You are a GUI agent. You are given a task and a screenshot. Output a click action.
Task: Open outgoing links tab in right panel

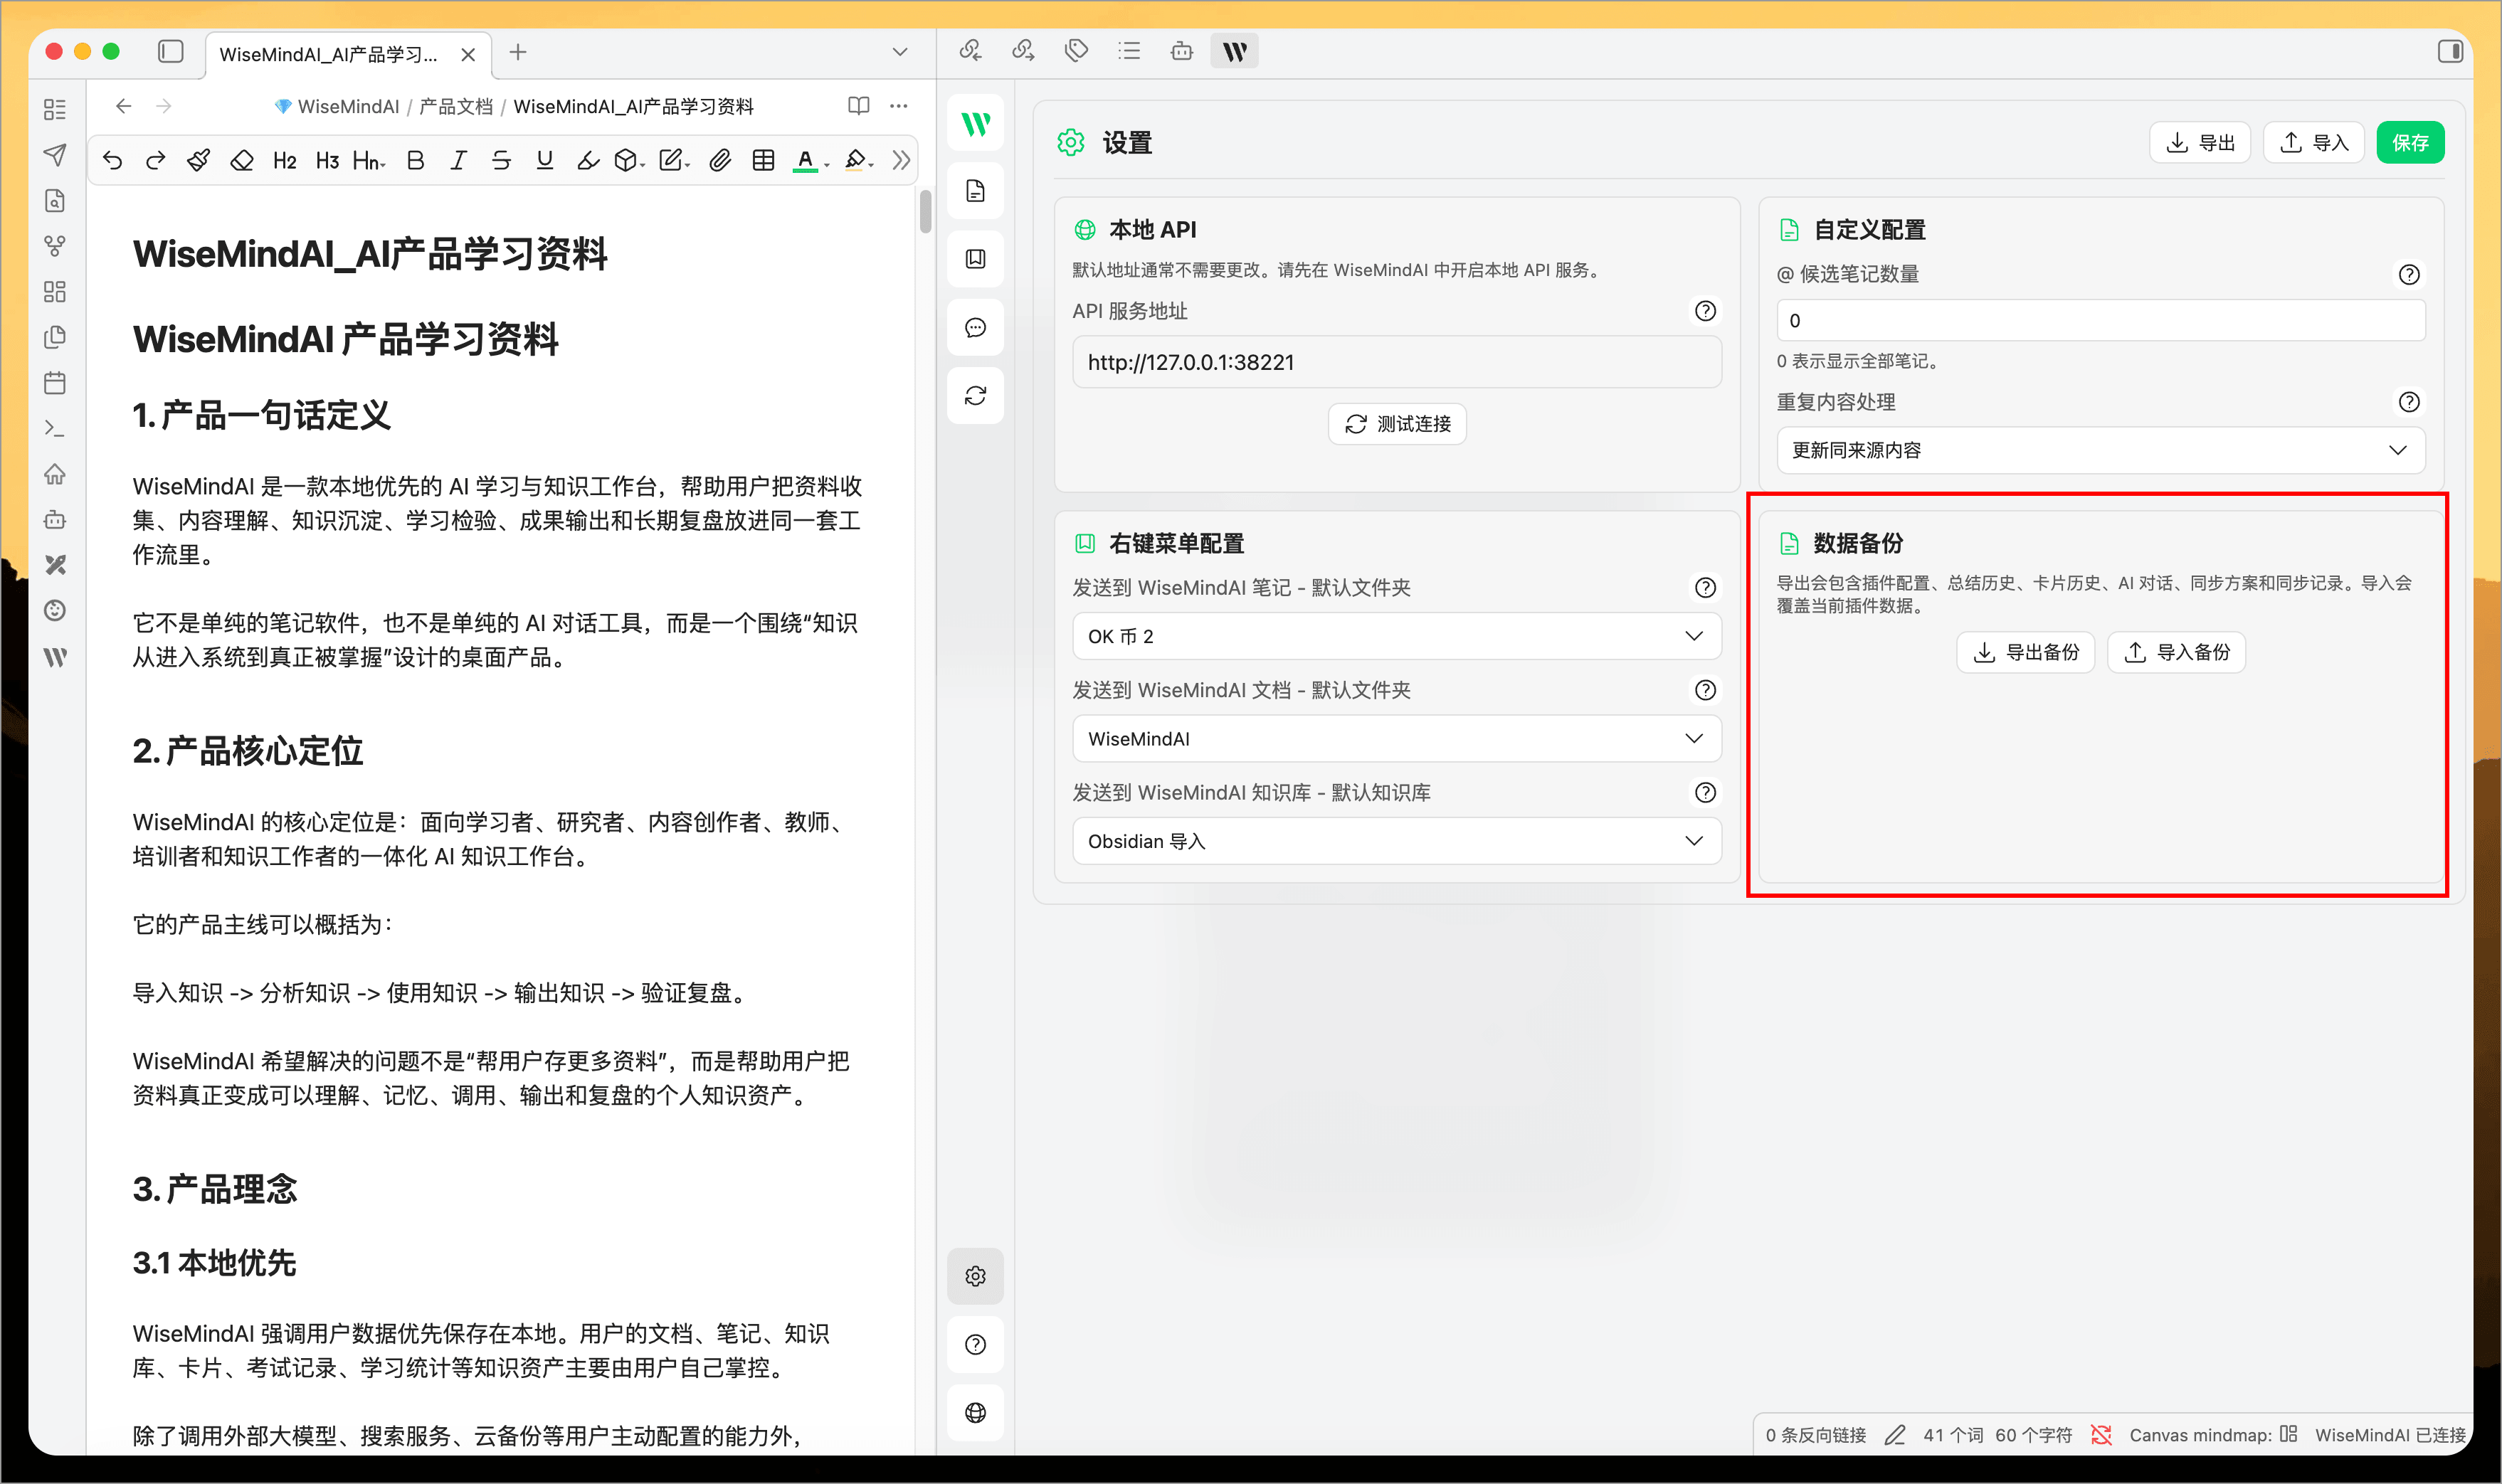point(1023,51)
